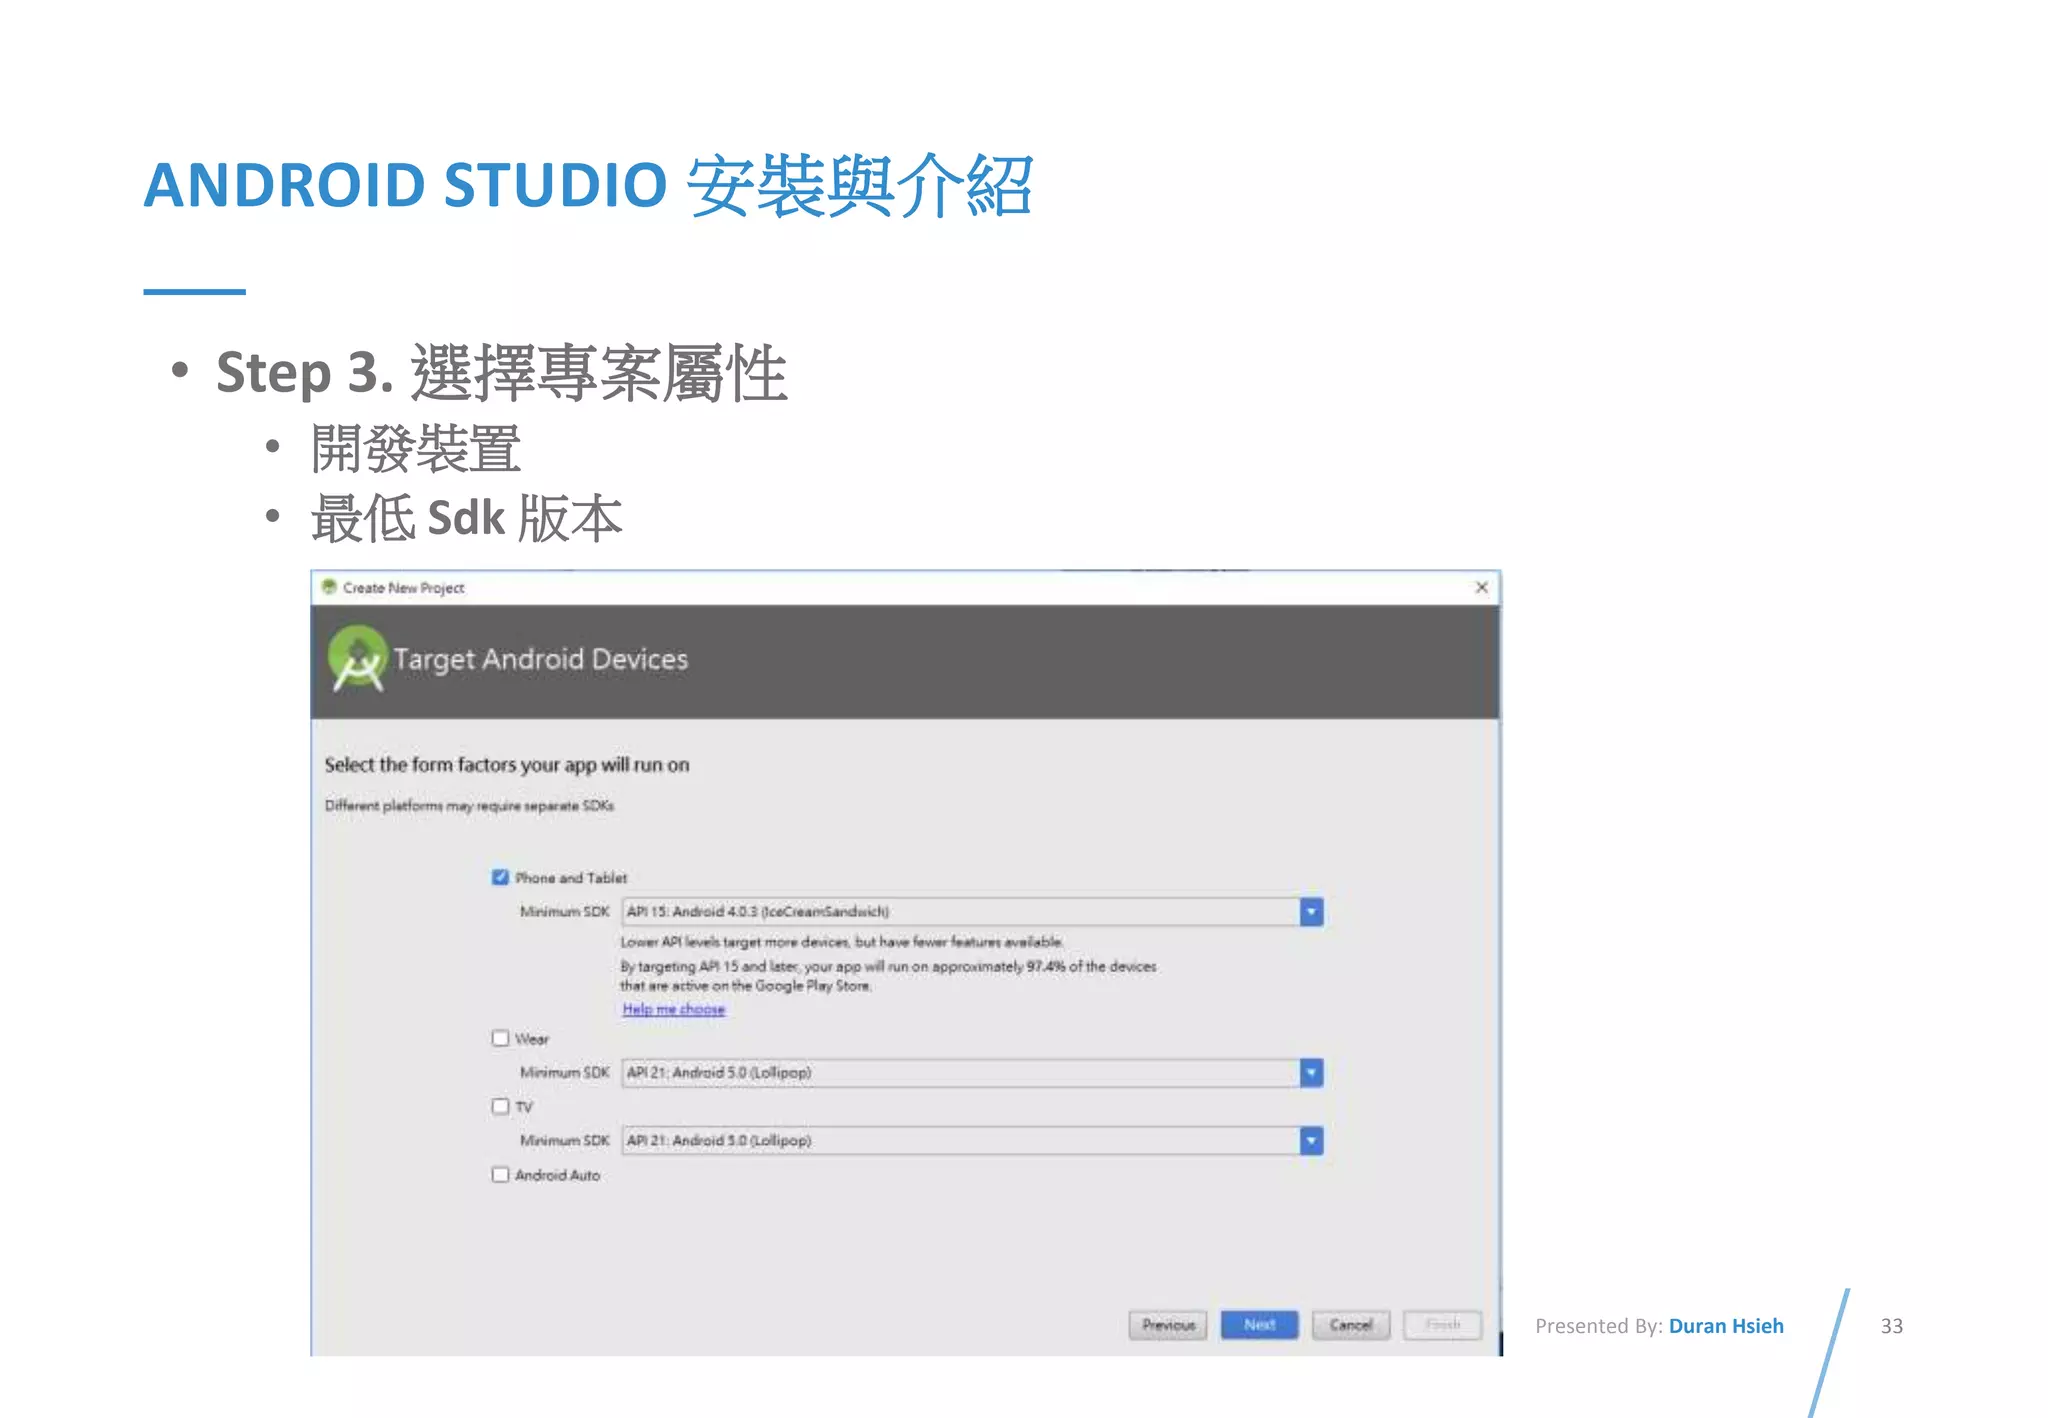Click the 'Lower API levels target more devices' note
The height and width of the screenshot is (1418, 2048).
click(841, 942)
